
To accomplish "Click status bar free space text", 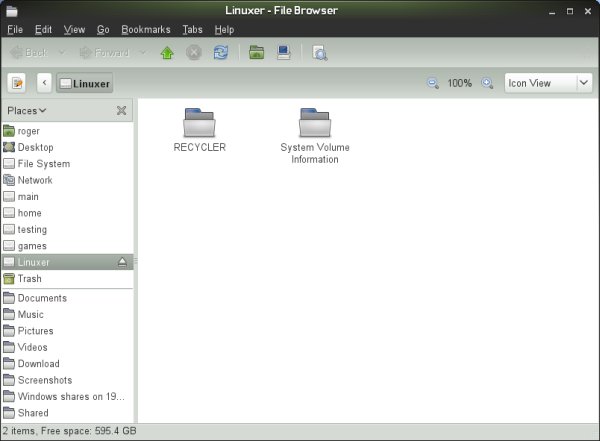I will (88, 431).
